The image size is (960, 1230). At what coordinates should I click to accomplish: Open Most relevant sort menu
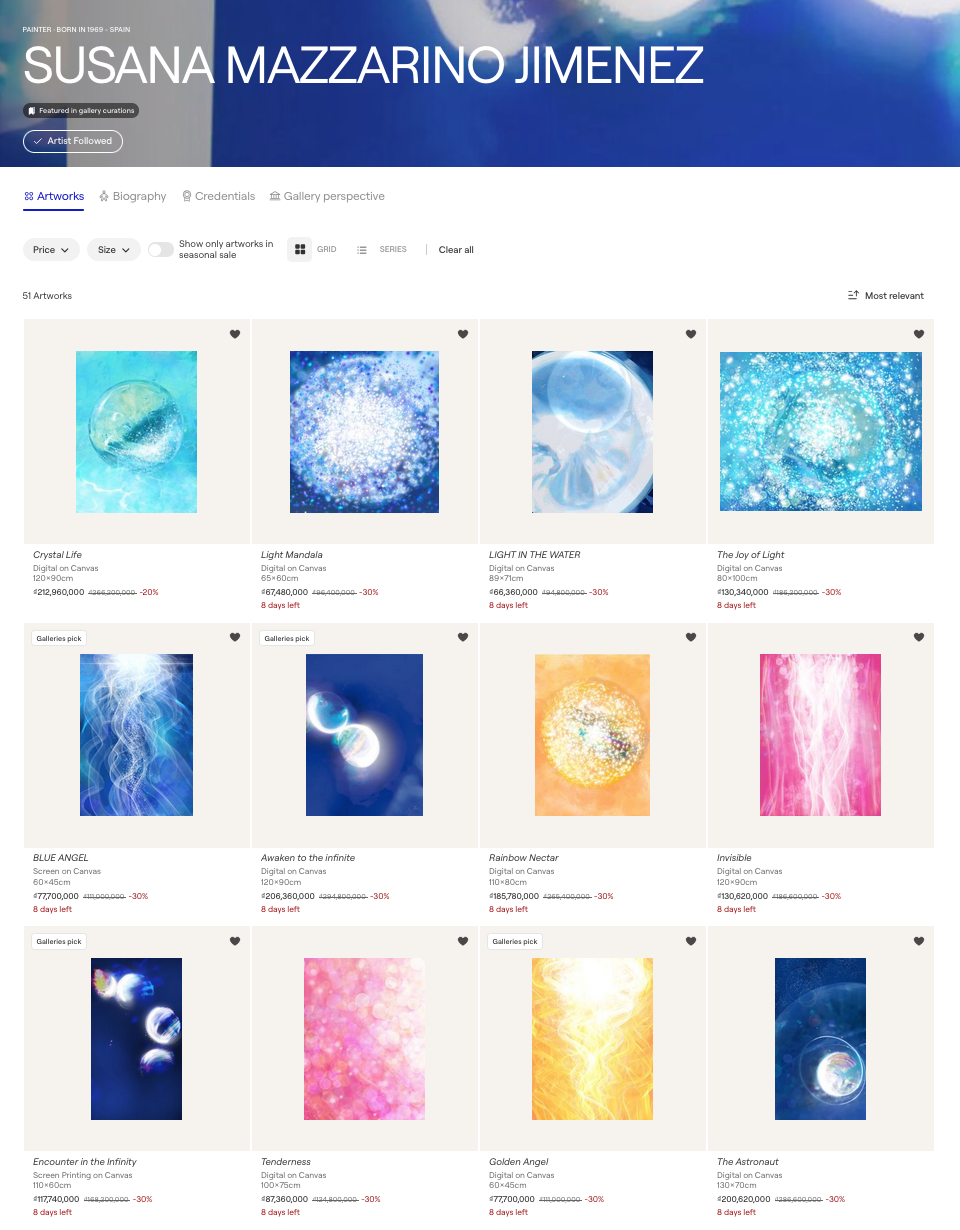pyautogui.click(x=886, y=295)
